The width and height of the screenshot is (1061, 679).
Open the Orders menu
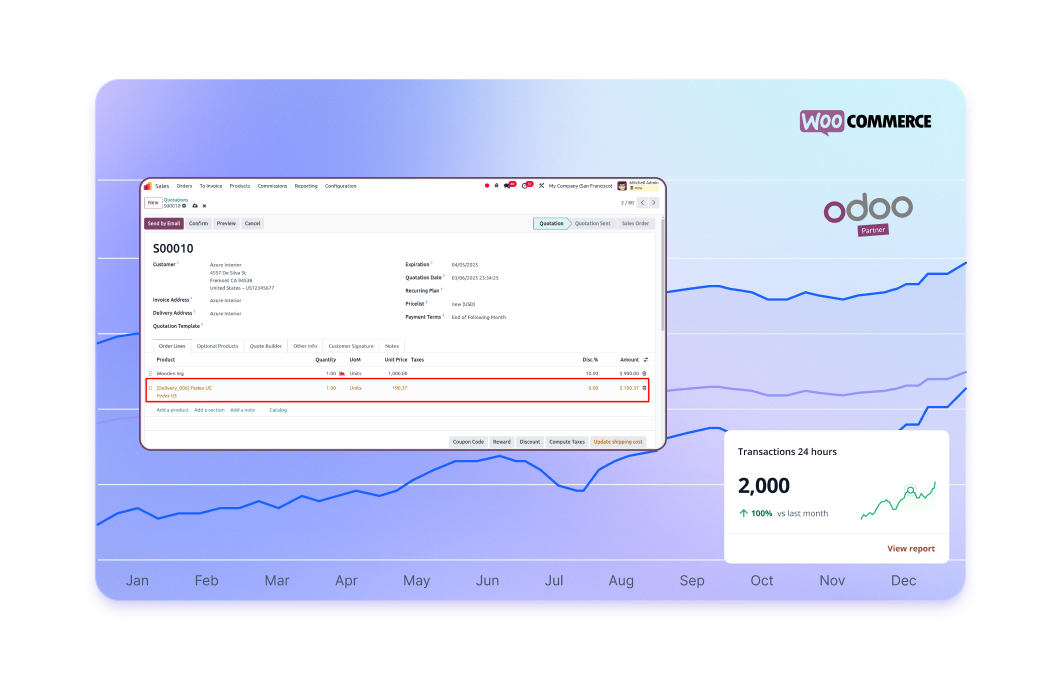(185, 186)
